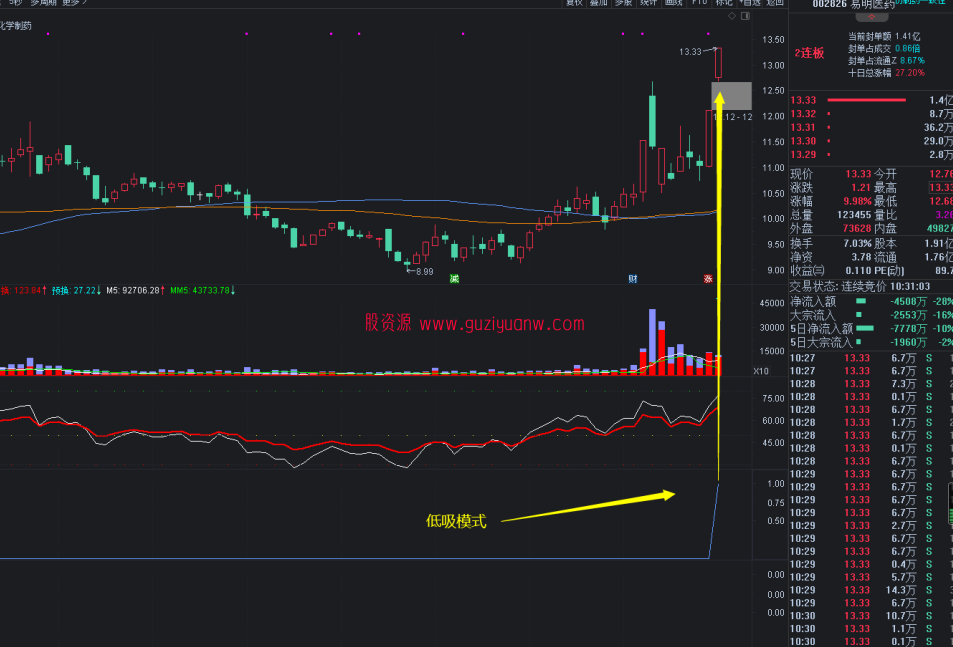Click the 45000 volume axis label
953x647 pixels.
coord(772,303)
